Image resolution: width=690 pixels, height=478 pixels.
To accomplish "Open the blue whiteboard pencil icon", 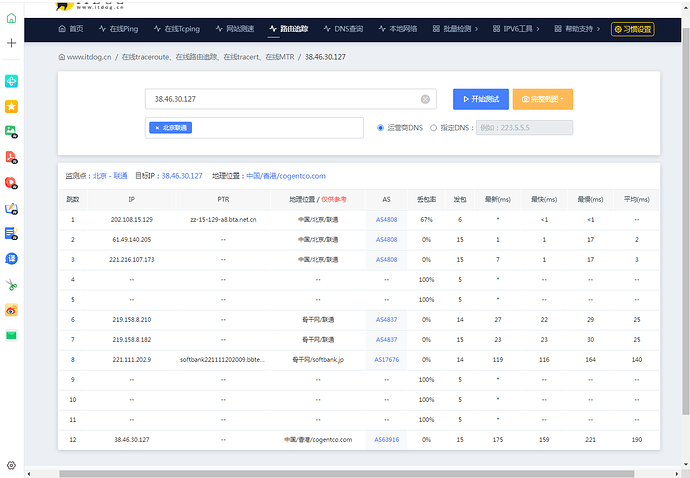I will pyautogui.click(x=11, y=208).
